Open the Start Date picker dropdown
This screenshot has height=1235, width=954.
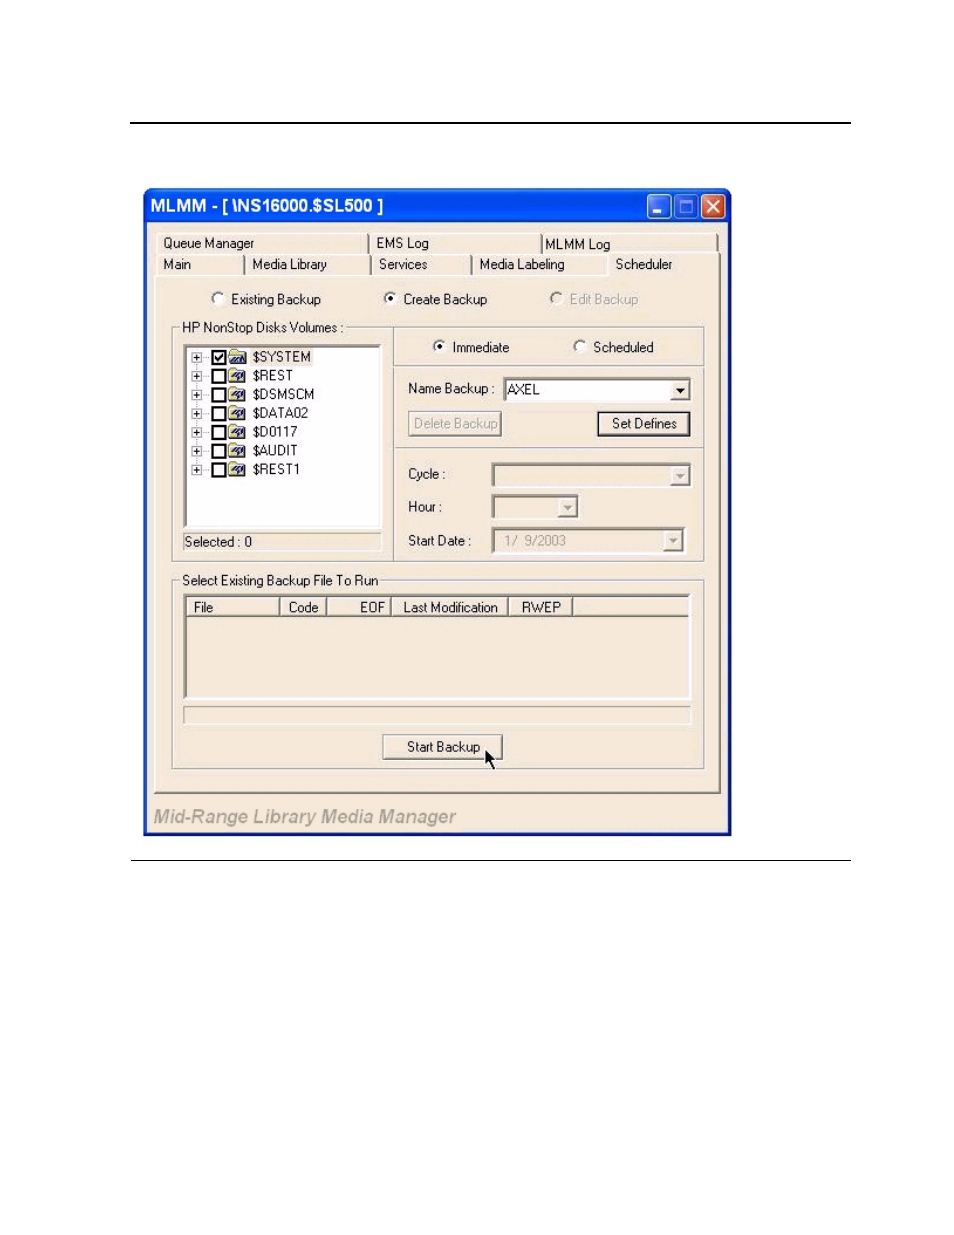673,541
